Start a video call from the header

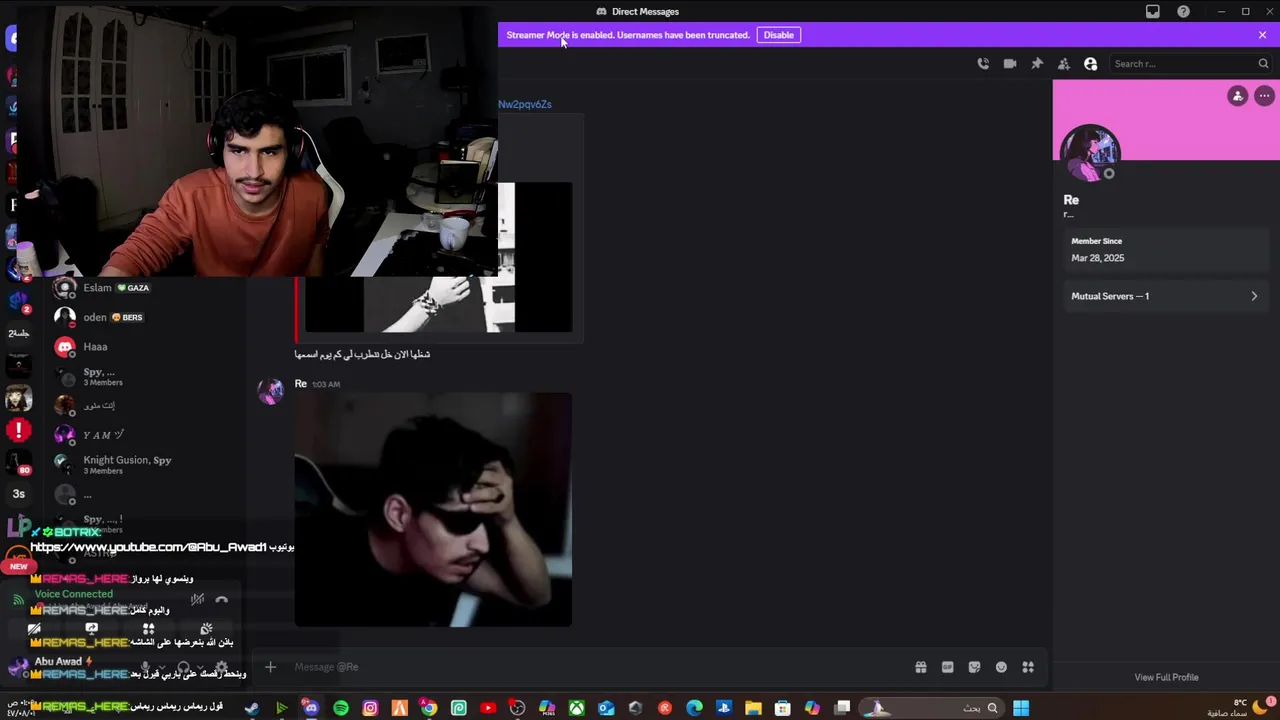click(1010, 64)
